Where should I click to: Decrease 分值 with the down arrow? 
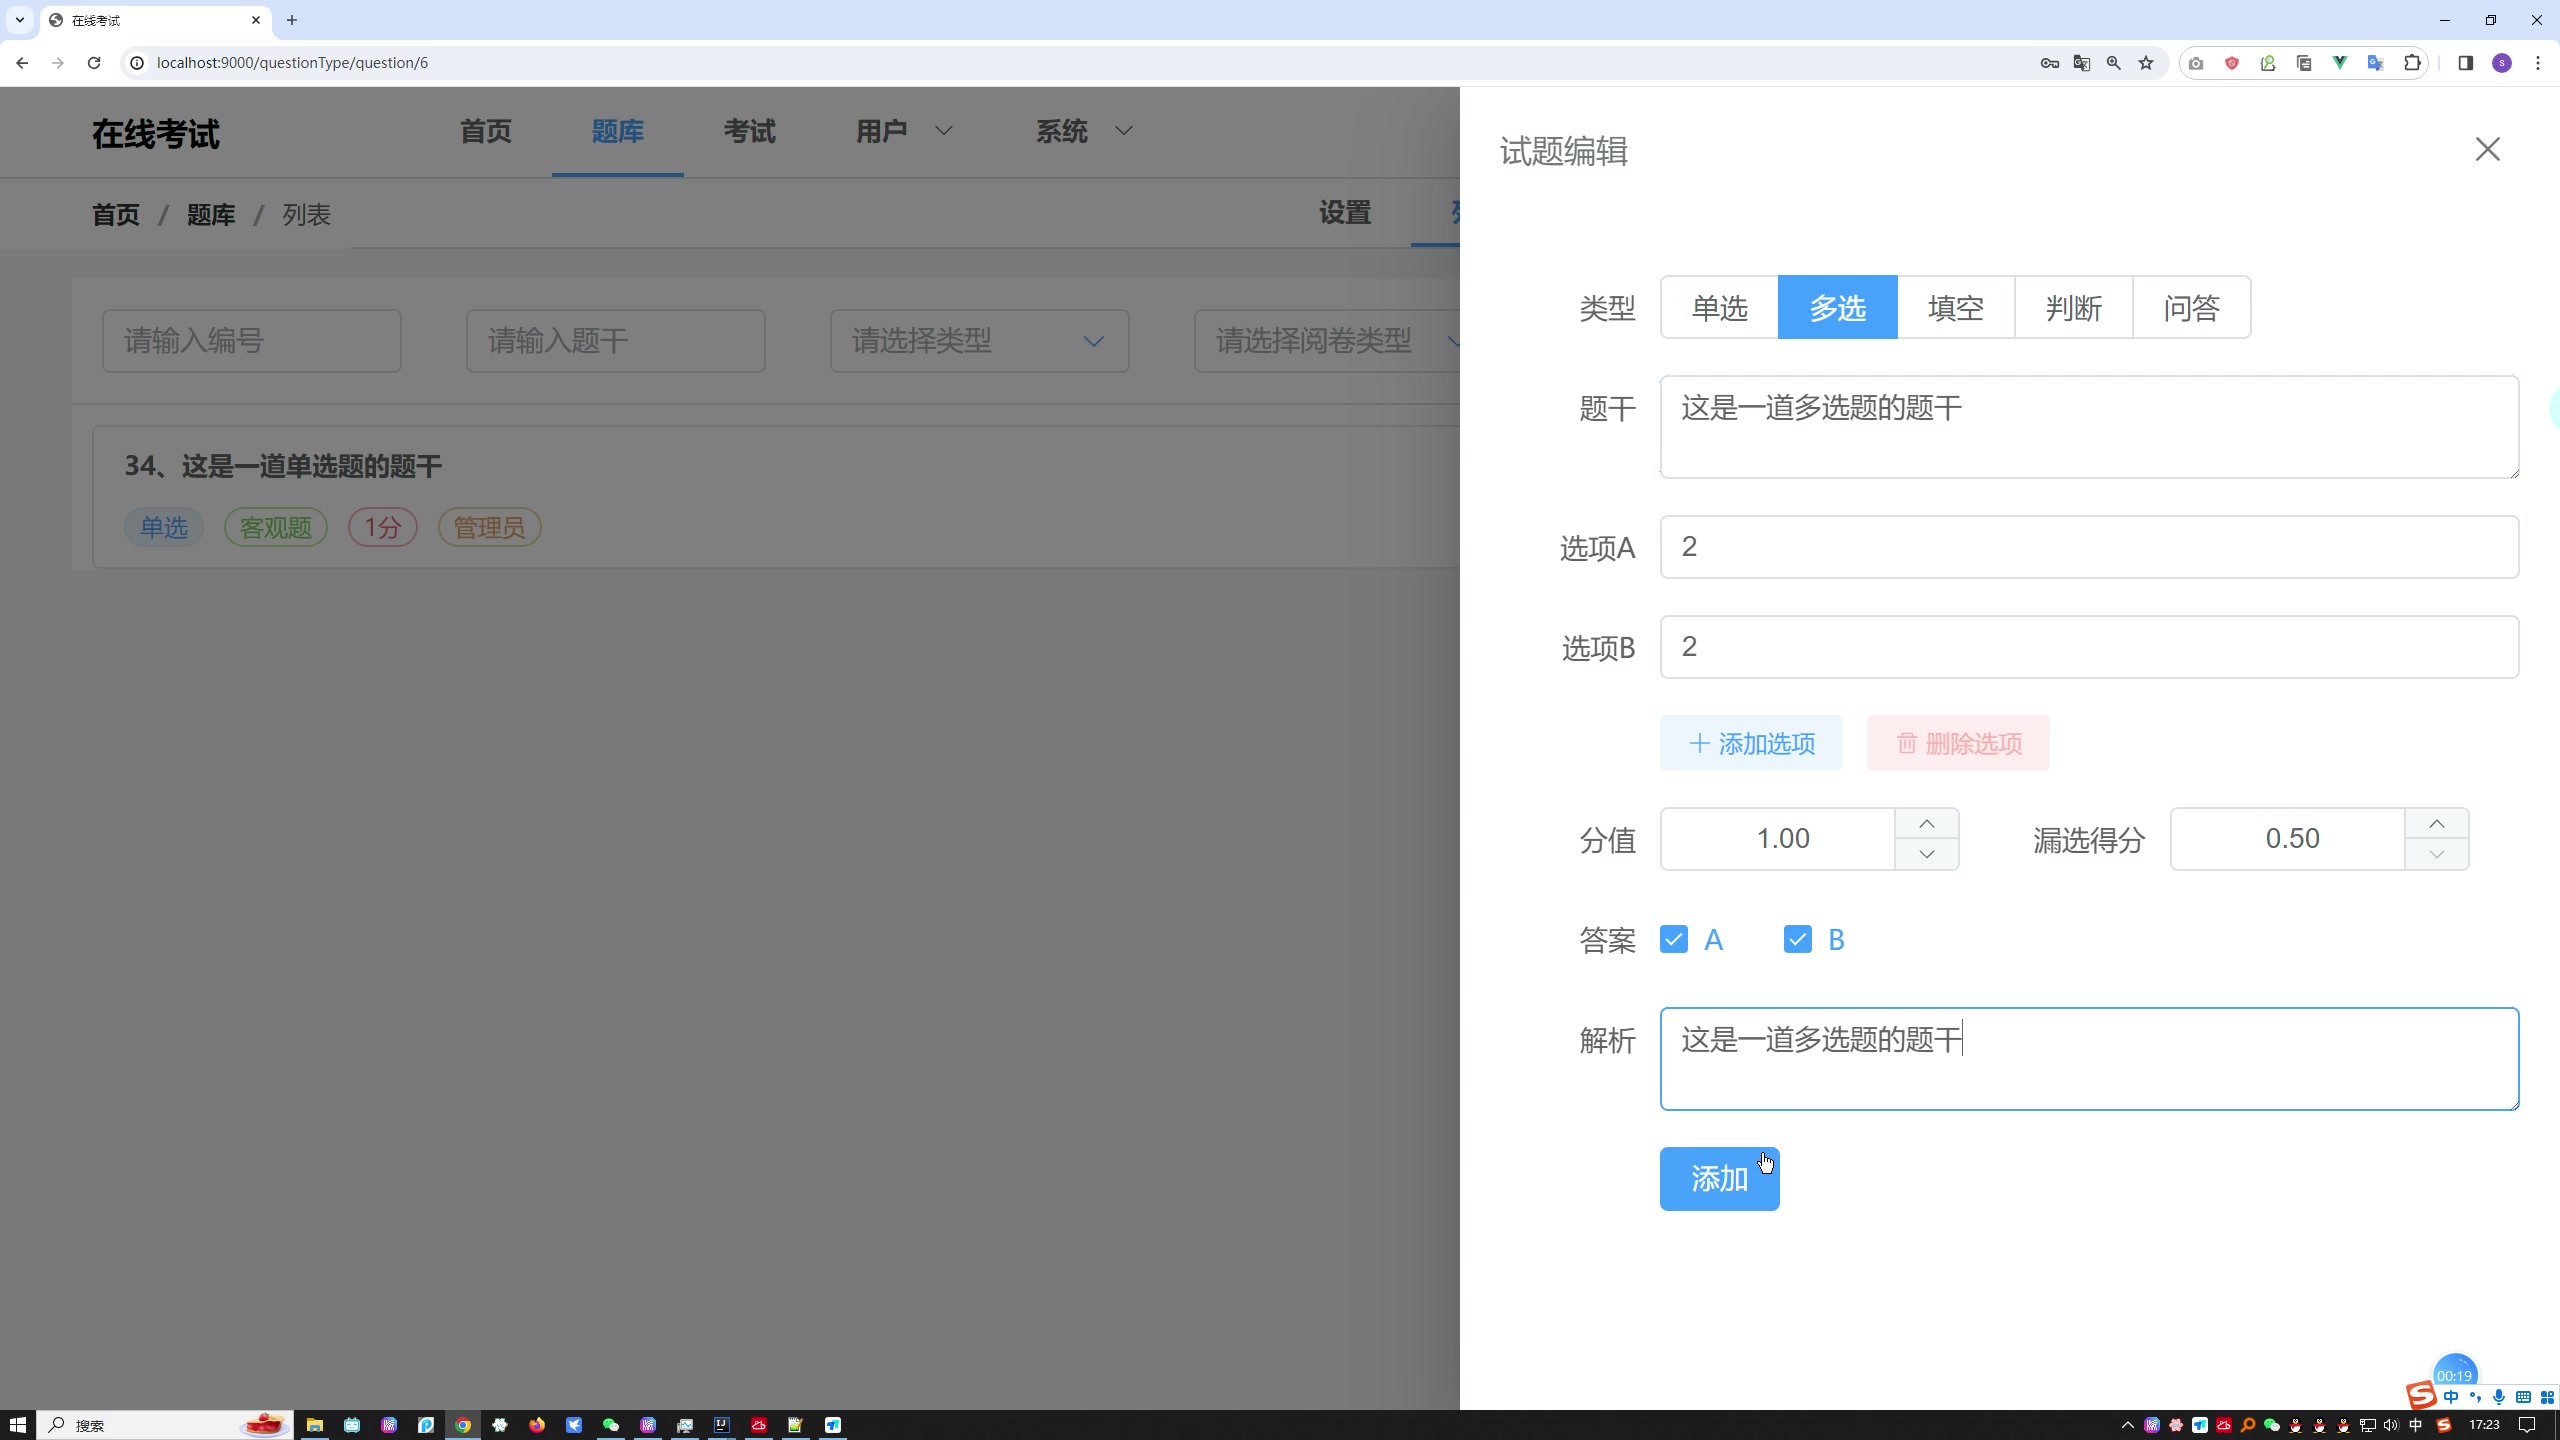pos(1927,854)
